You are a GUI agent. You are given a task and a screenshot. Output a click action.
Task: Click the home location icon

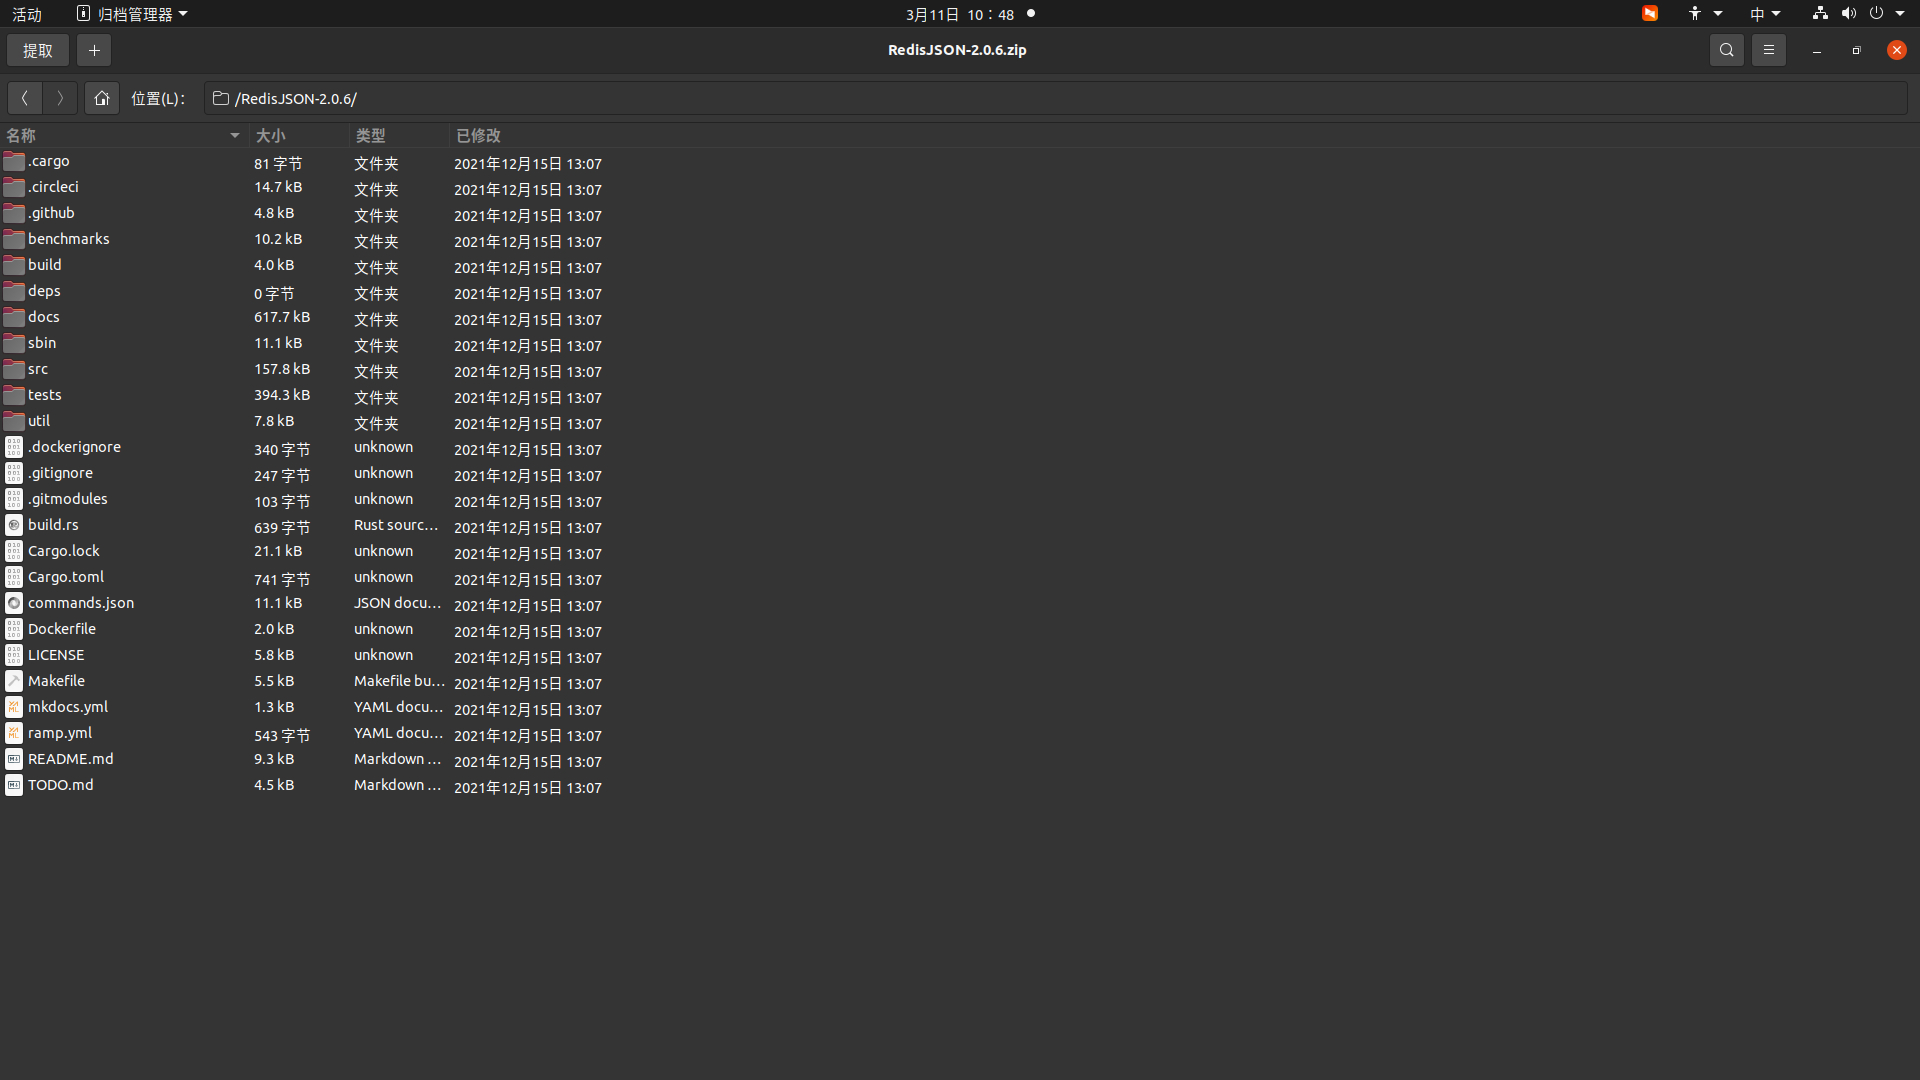click(101, 98)
